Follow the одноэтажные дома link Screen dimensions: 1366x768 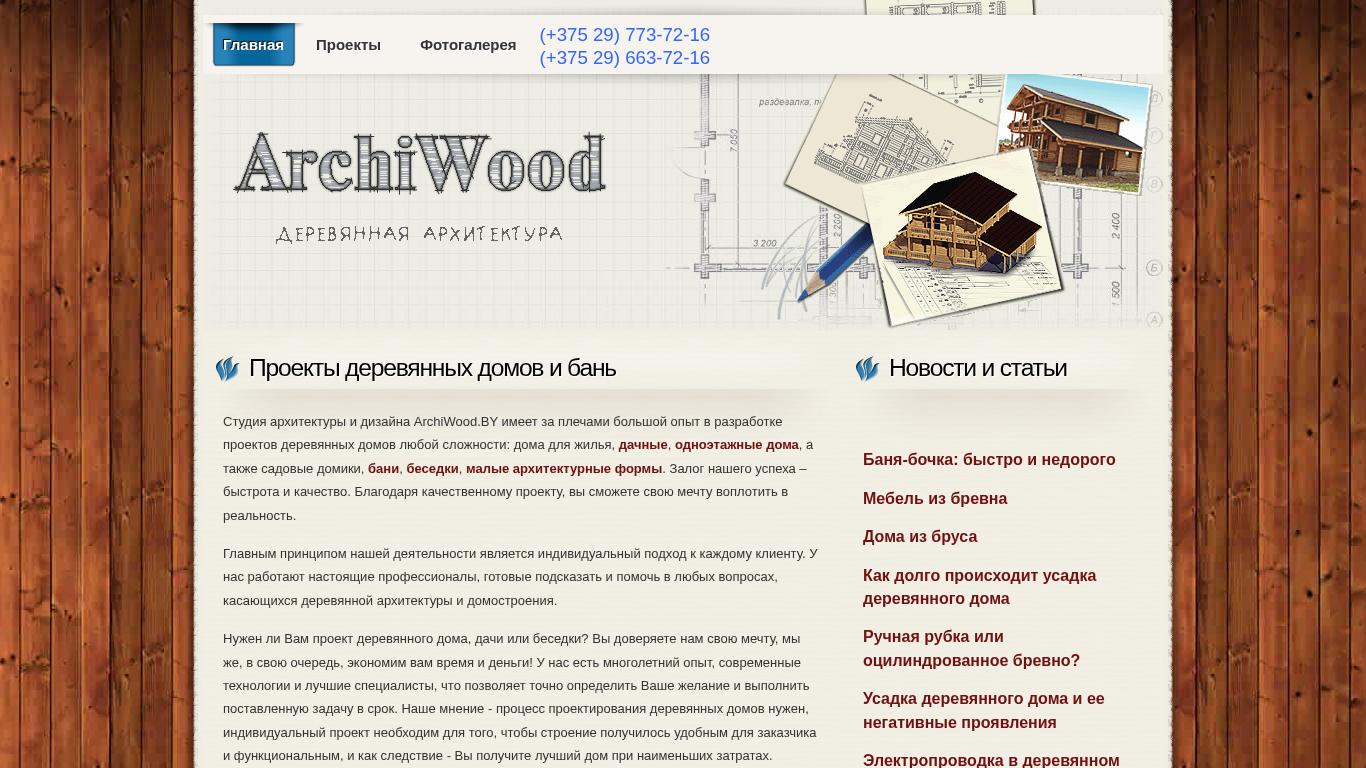(x=737, y=445)
